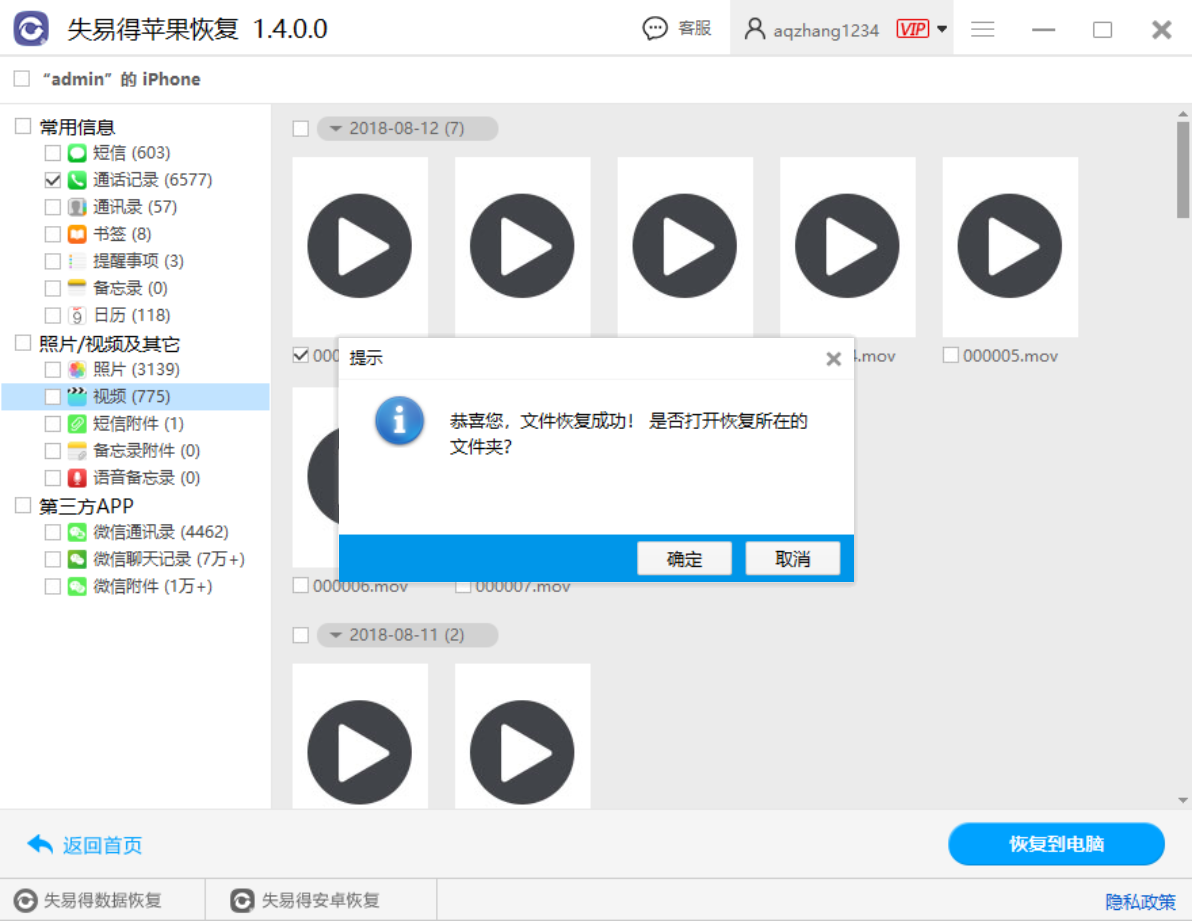Open the second video thumbnail in 2018-08-11 group
Screen dimensions: 1192x921
(x=522, y=736)
